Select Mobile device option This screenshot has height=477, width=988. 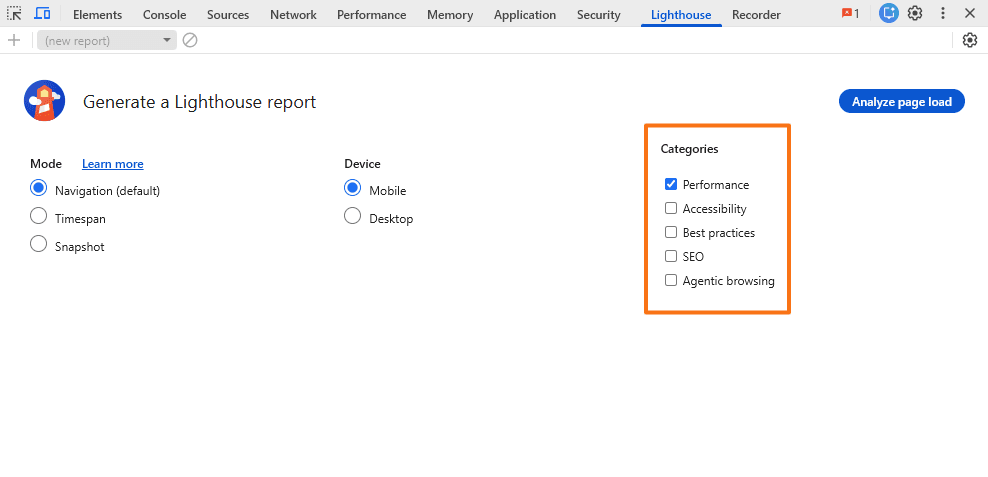[353, 188]
